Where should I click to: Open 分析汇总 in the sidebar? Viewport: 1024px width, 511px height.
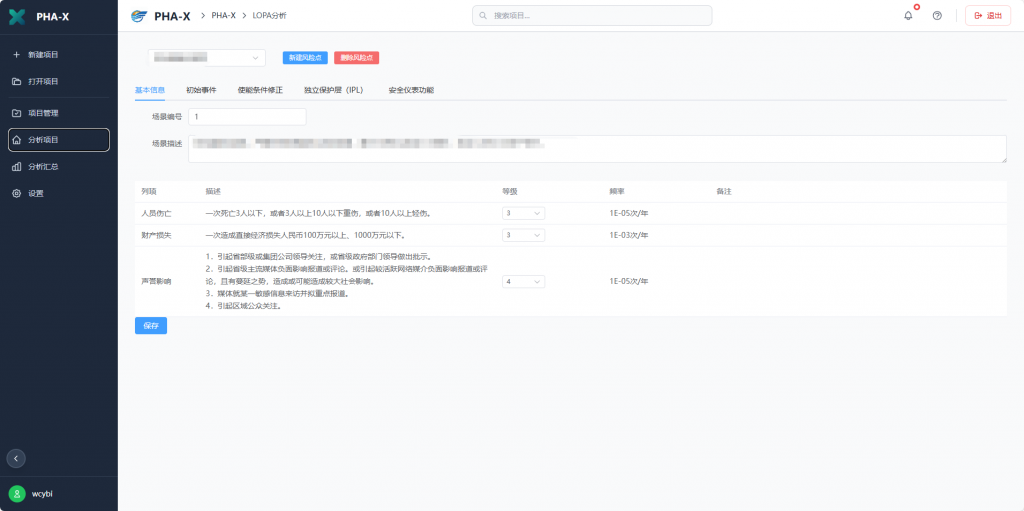coord(43,166)
